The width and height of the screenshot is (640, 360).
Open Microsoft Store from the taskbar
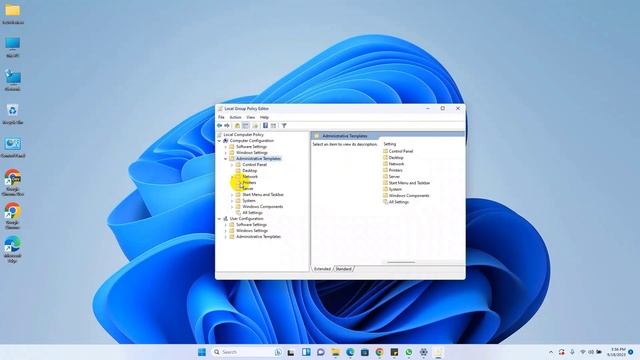click(x=365, y=352)
